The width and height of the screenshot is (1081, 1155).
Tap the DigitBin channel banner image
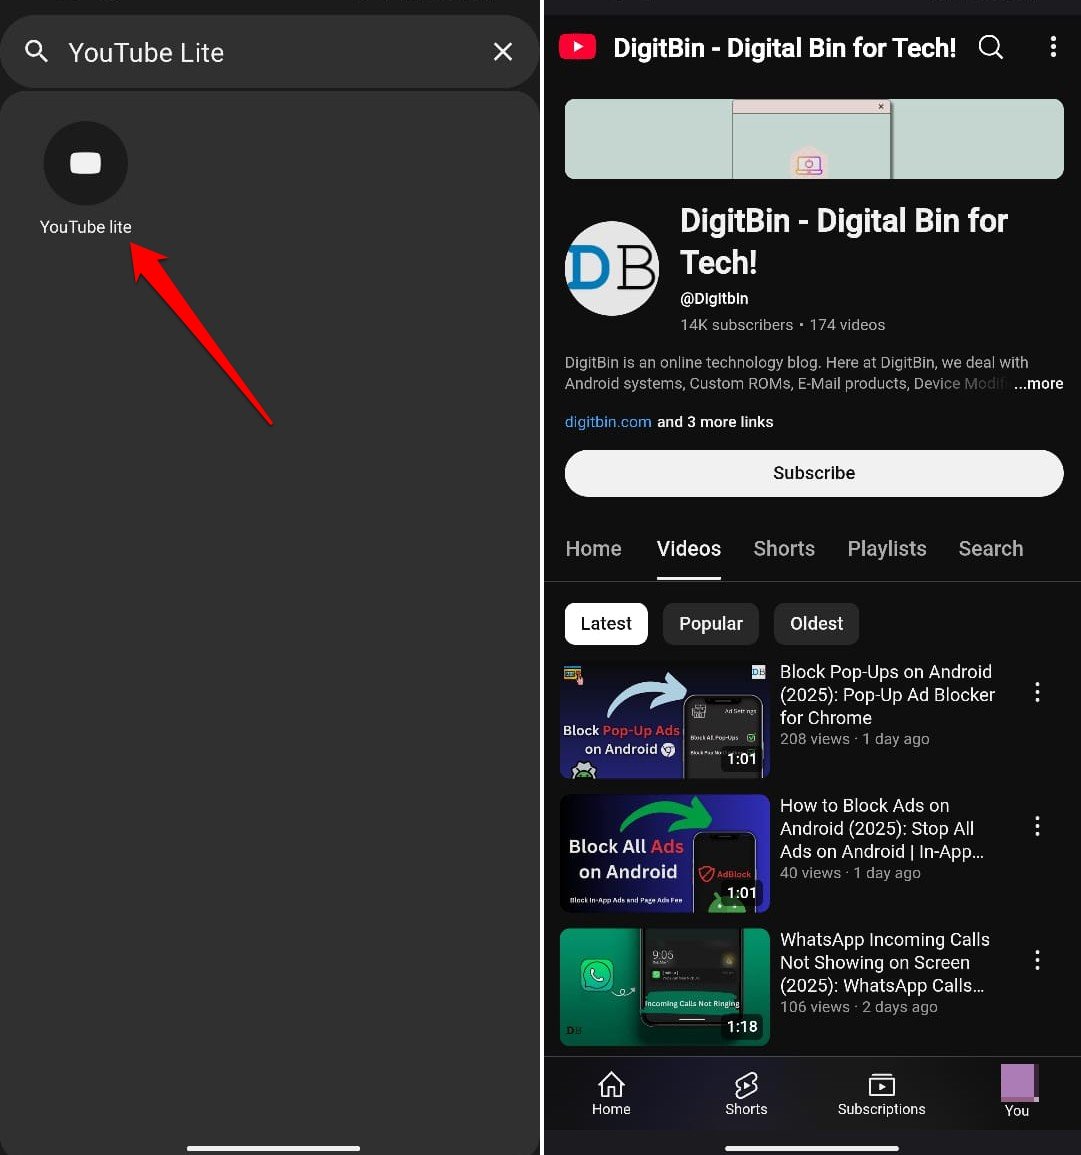[814, 139]
